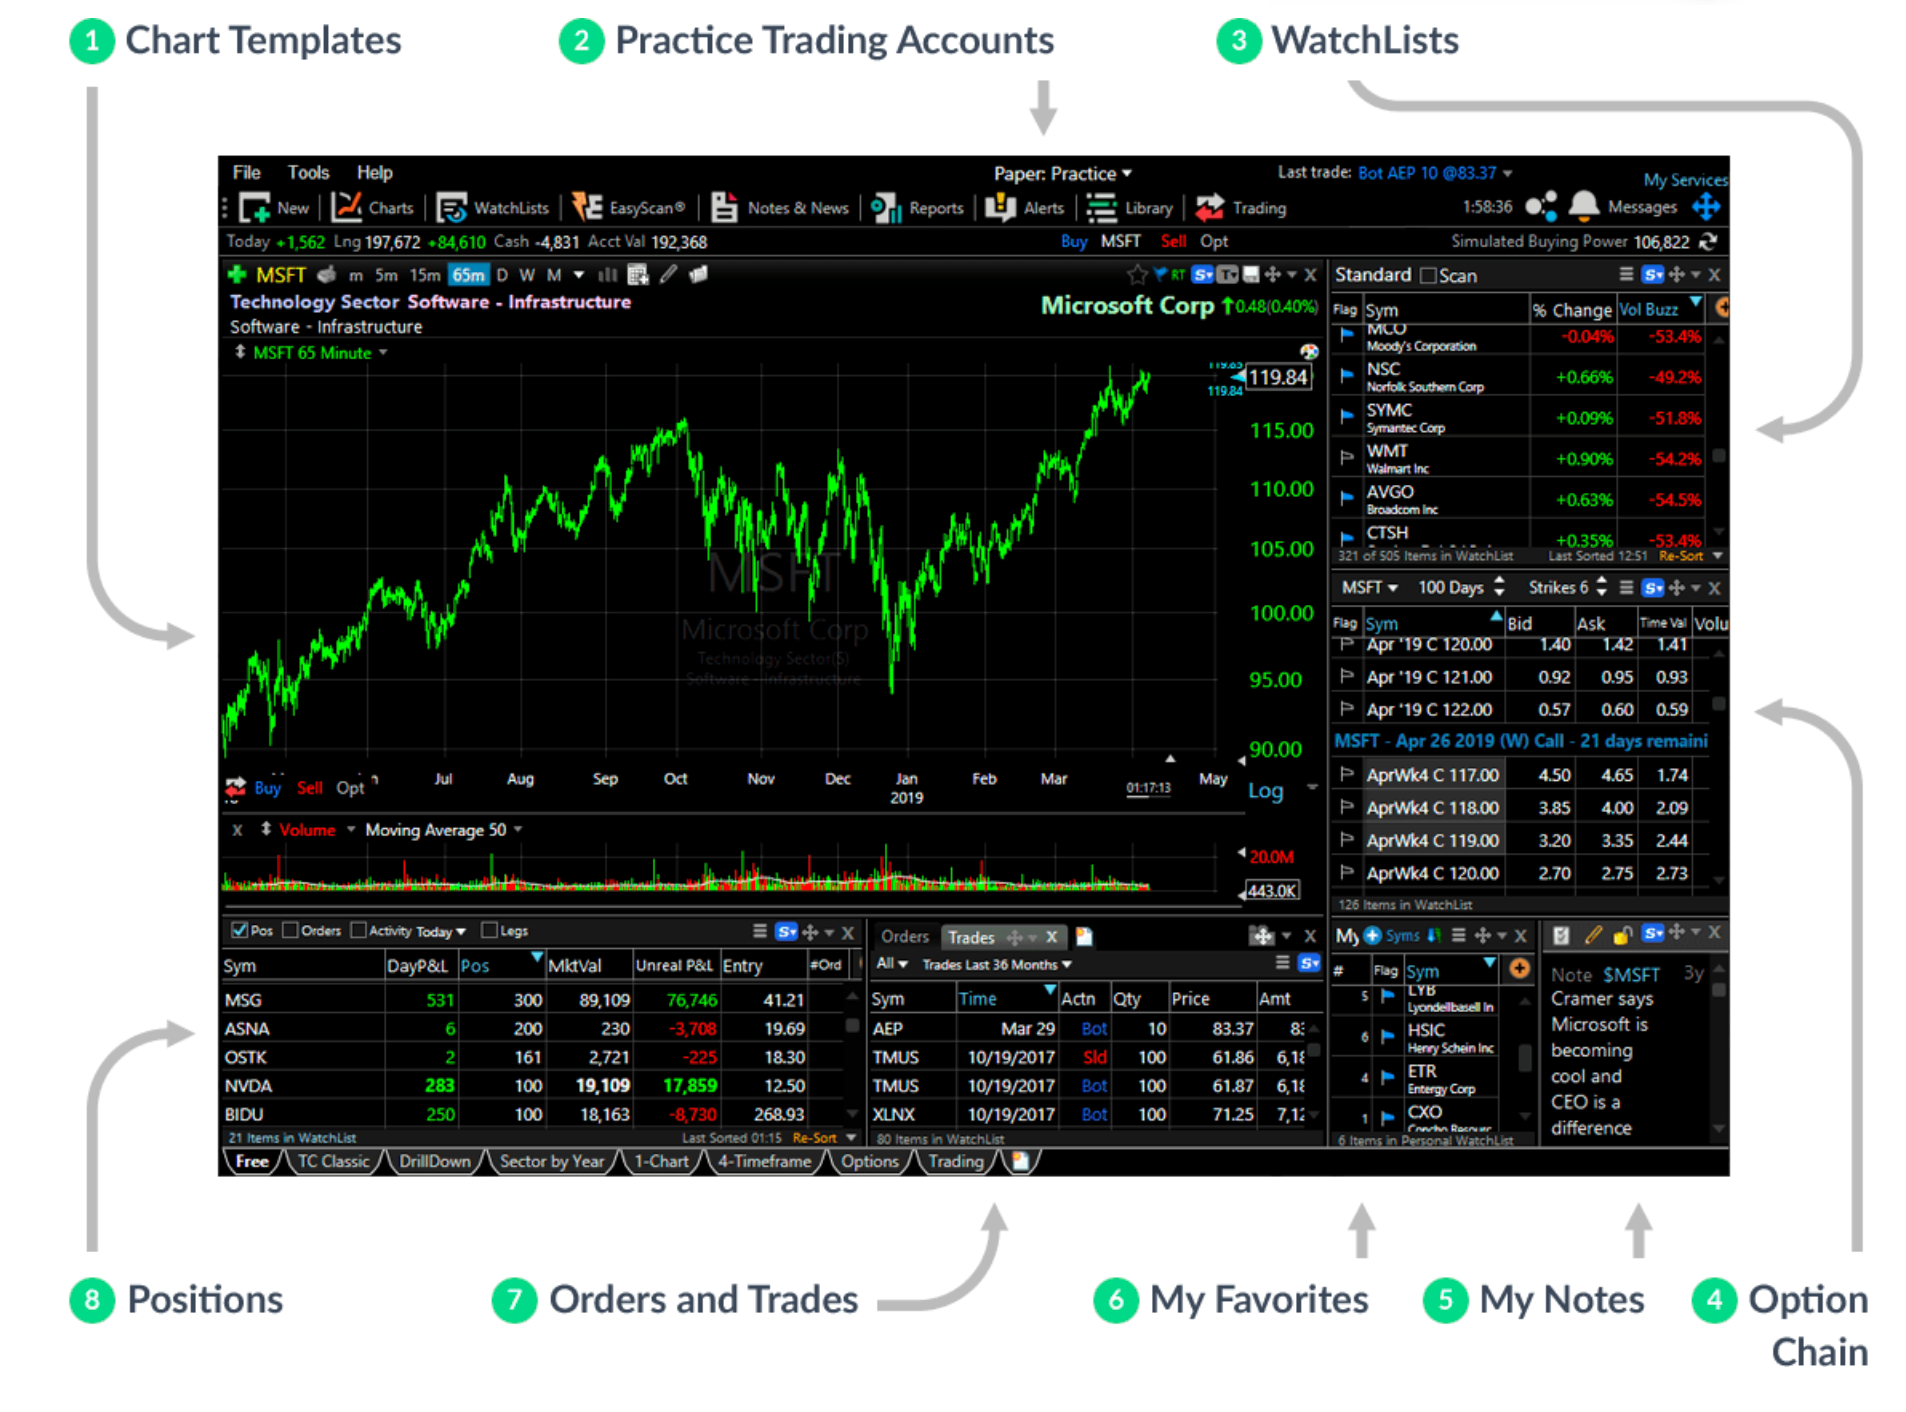Open the MSFT 65 Minute plot dropdown
The height and width of the screenshot is (1412, 1906).
pyautogui.click(x=382, y=352)
